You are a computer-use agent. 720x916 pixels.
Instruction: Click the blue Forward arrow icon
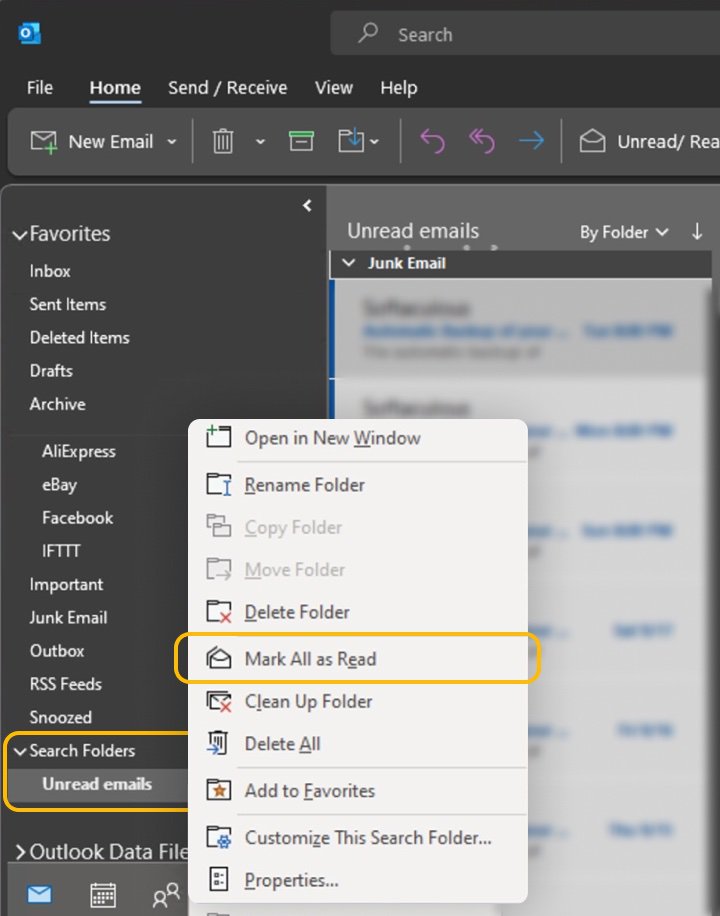pos(531,141)
